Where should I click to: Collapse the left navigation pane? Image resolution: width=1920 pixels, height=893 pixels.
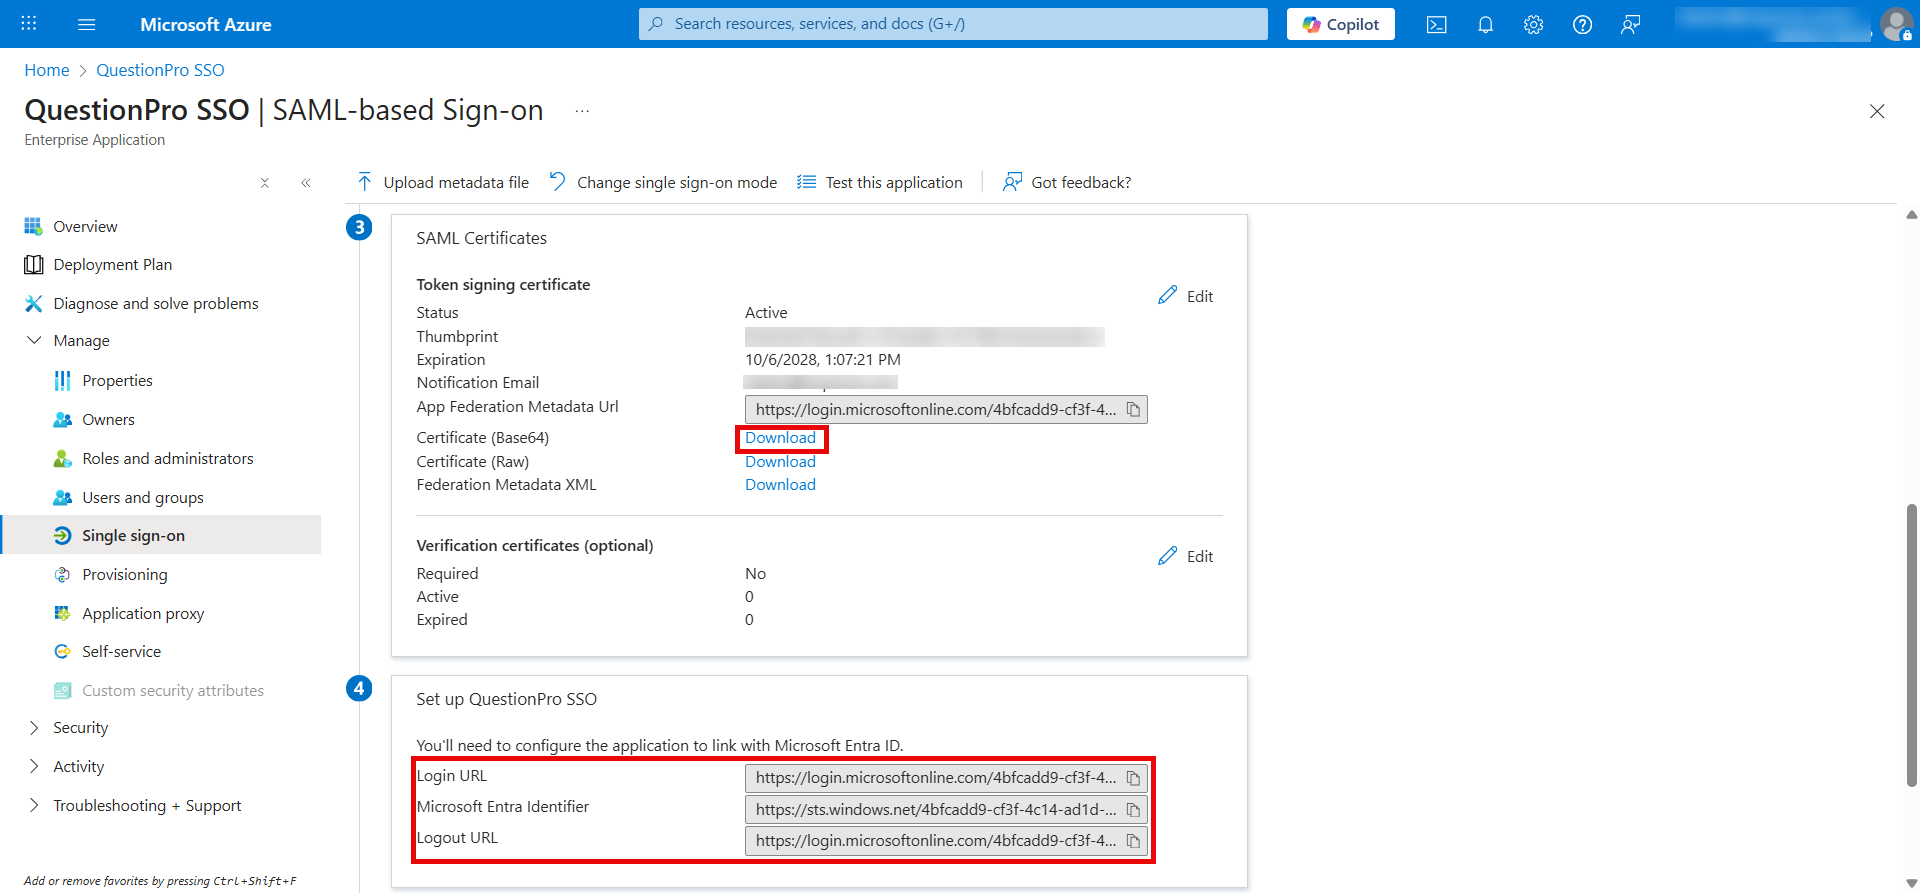306,183
